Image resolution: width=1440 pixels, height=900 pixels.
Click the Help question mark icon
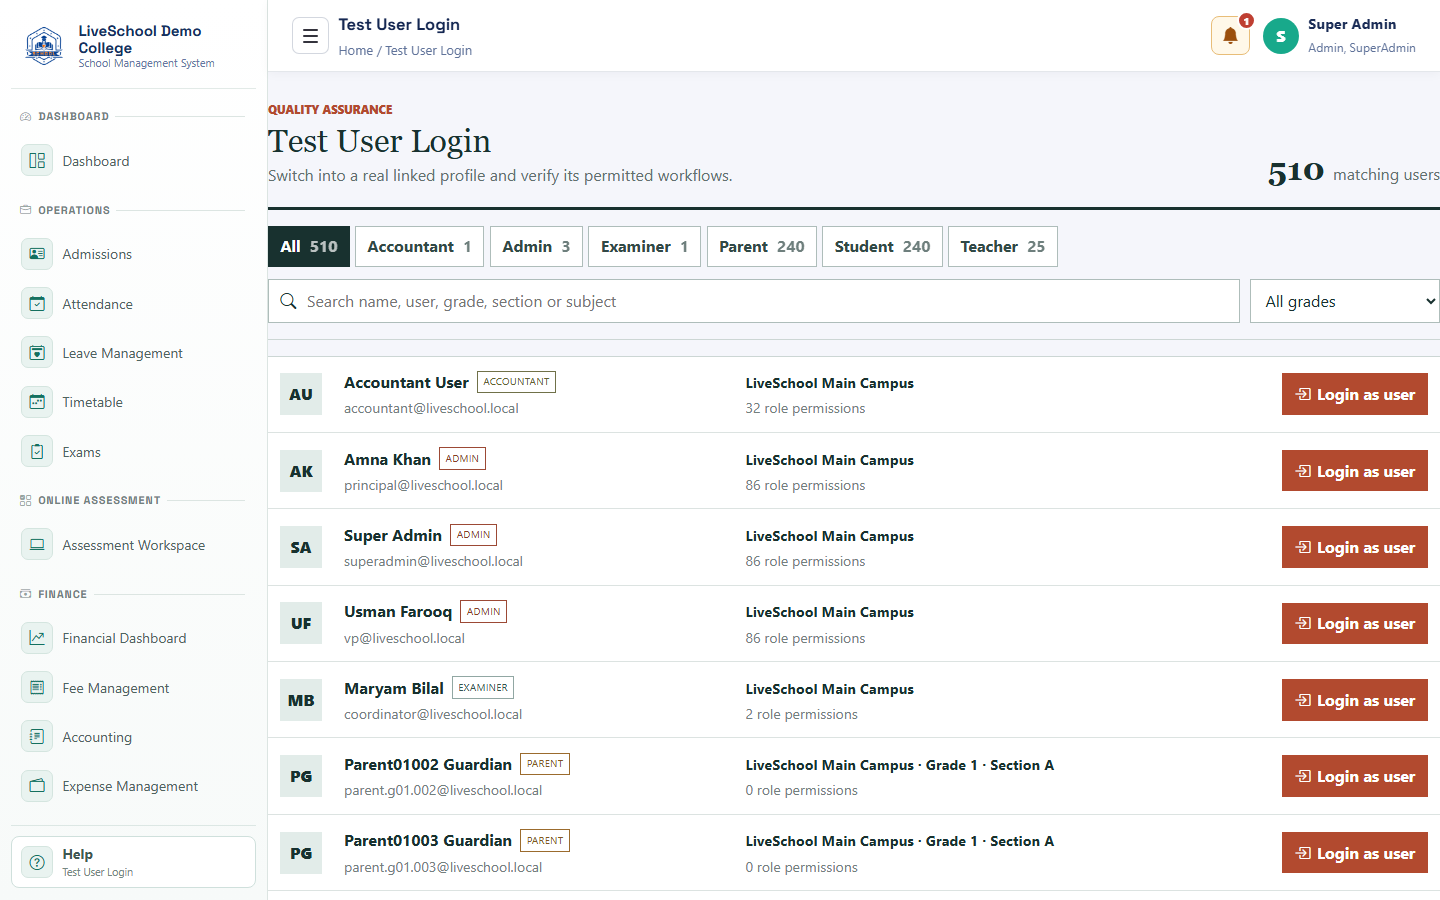click(37, 862)
